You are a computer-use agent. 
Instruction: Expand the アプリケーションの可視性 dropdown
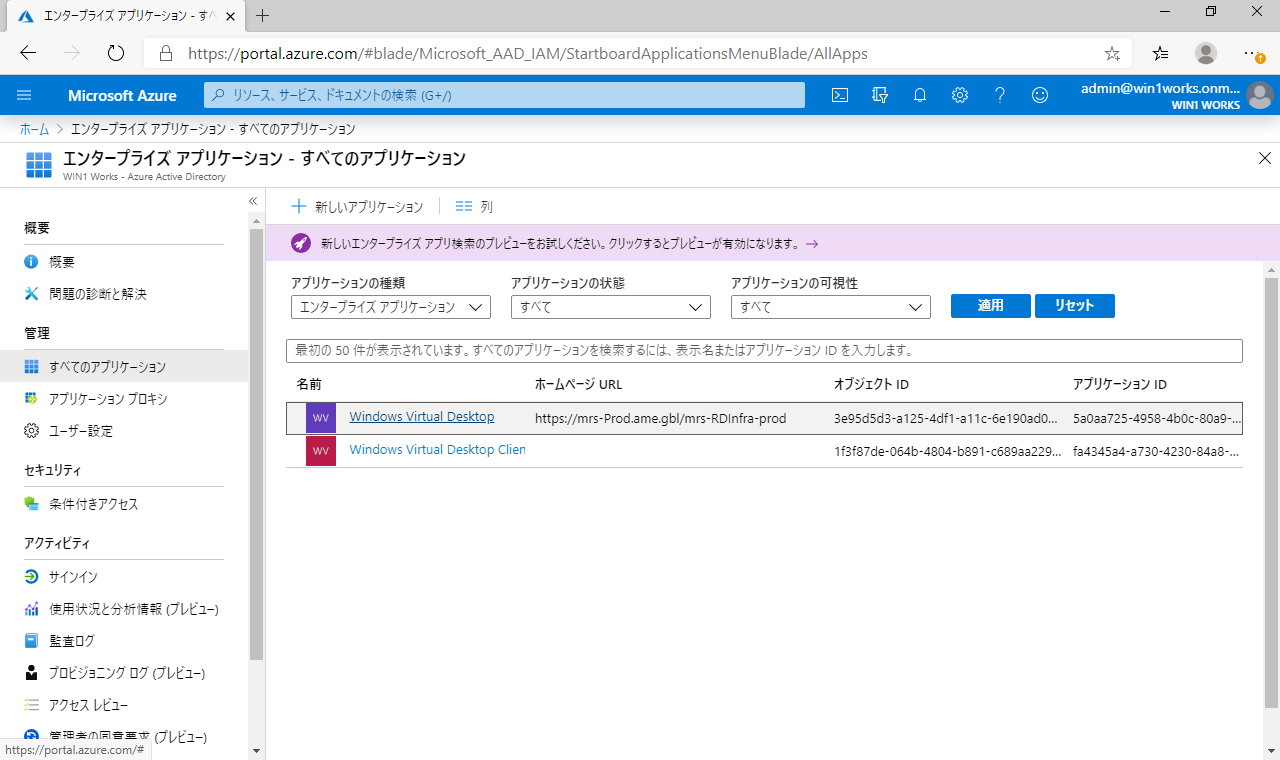pyautogui.click(x=831, y=307)
